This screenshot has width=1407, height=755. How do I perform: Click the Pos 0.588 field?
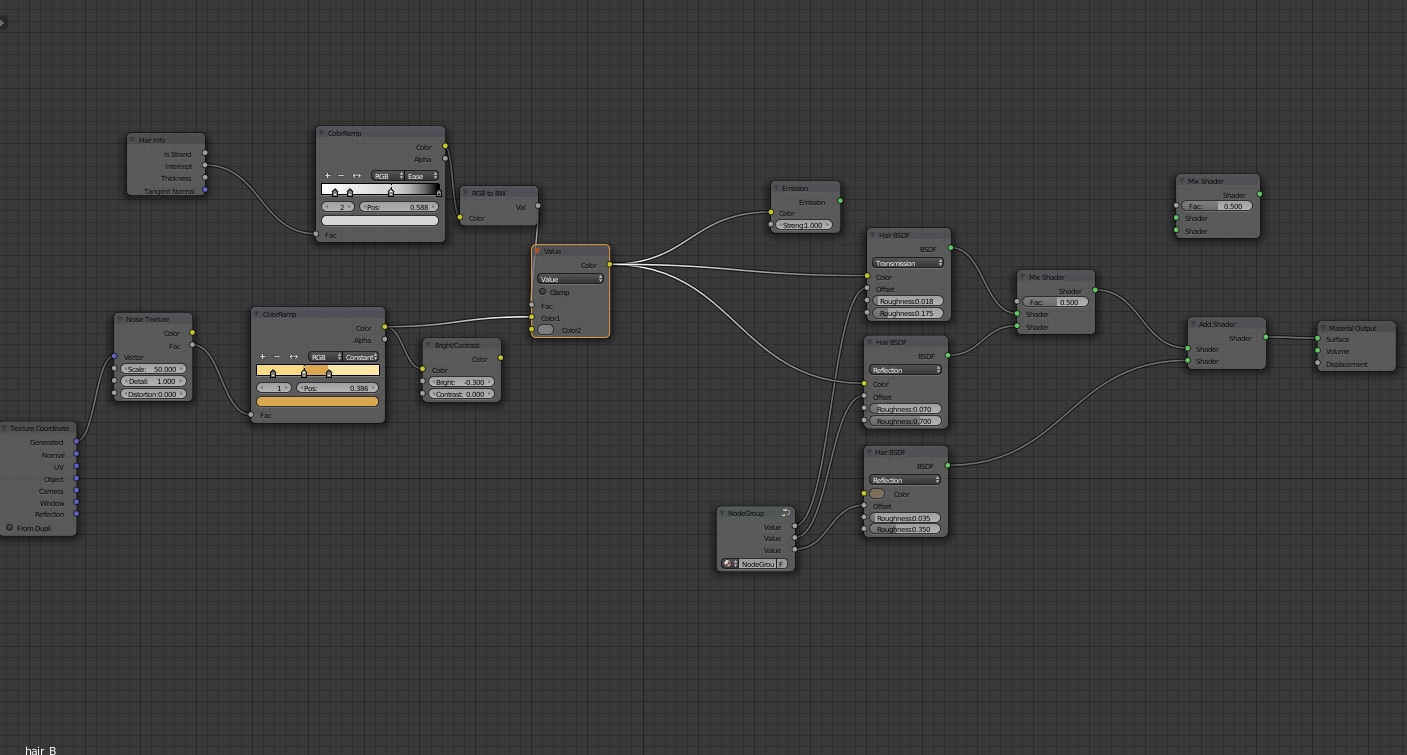coord(398,207)
